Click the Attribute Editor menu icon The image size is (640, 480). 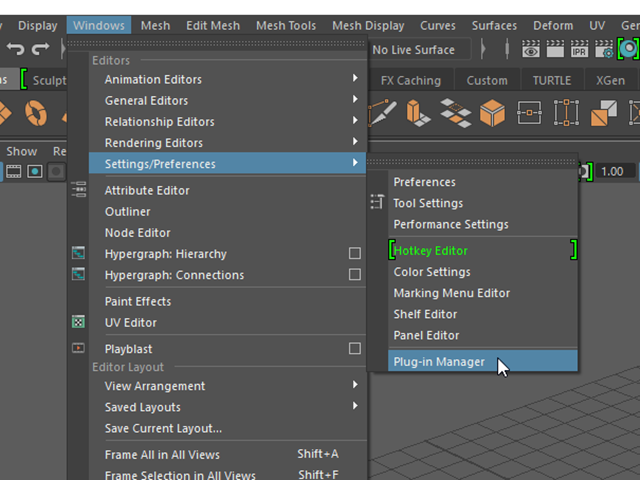coord(78,190)
